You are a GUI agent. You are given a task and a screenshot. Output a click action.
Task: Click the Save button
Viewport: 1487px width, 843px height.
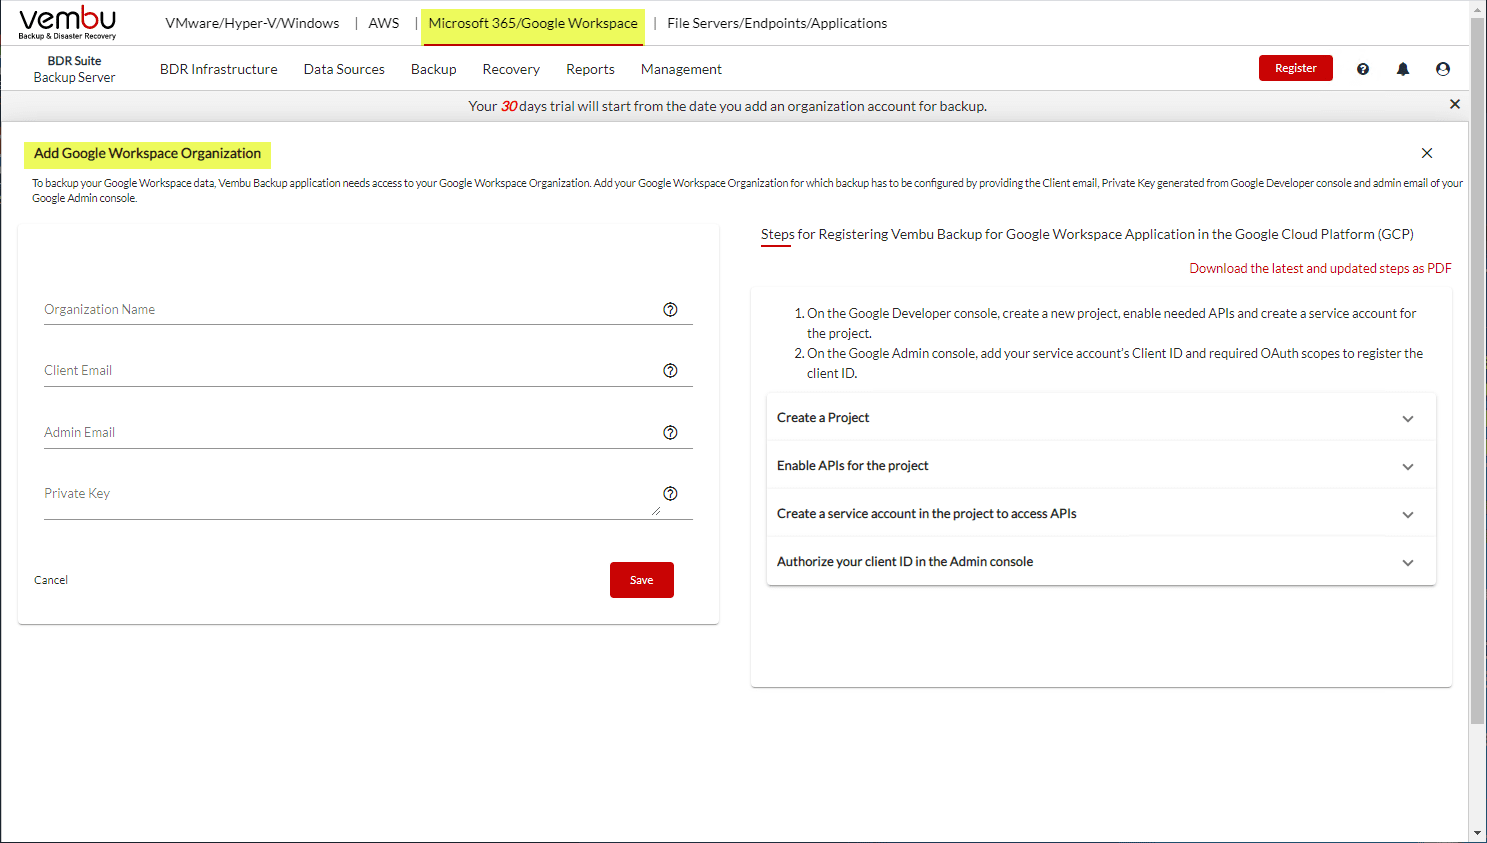641,580
